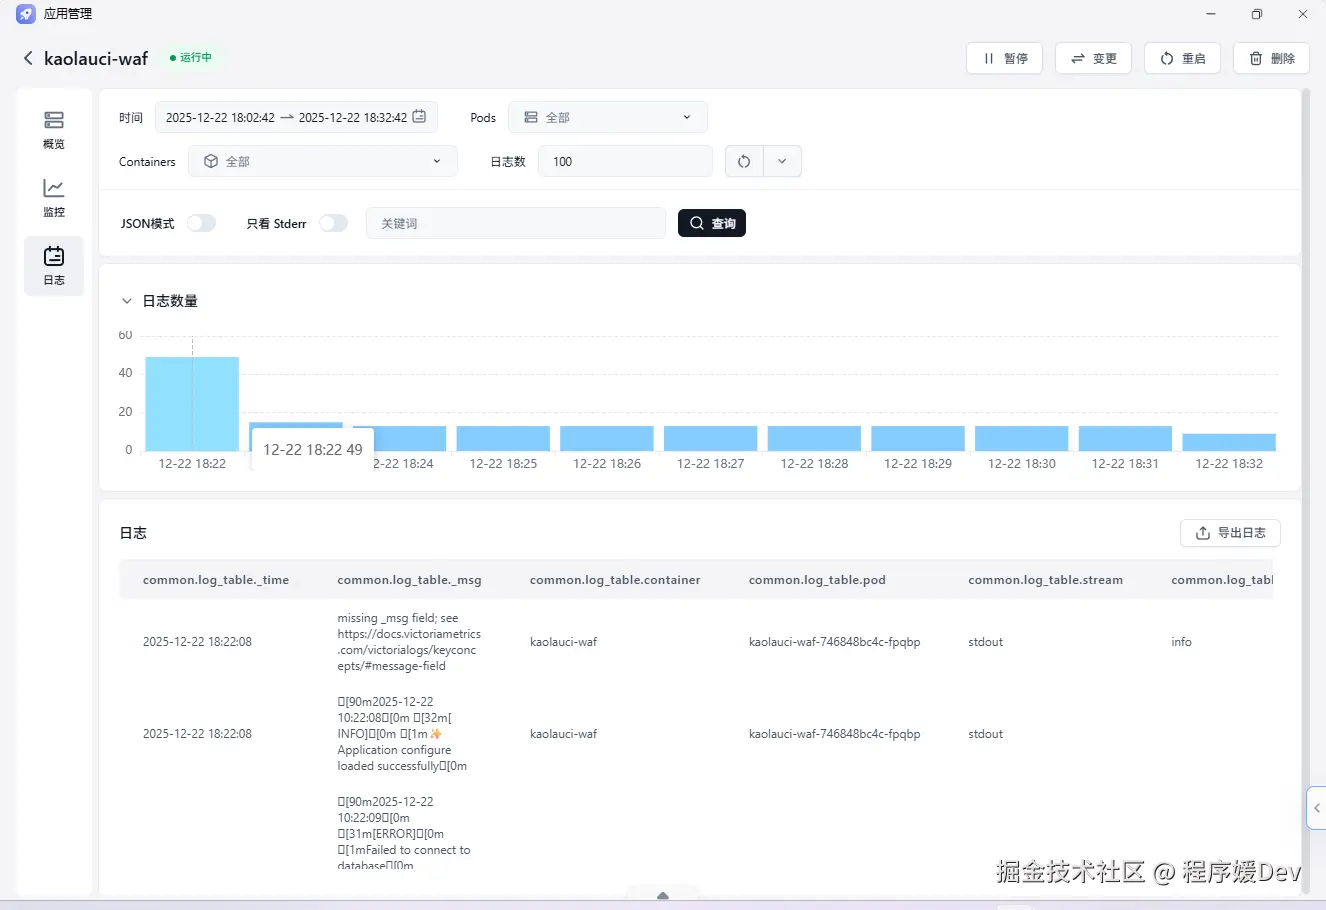Click the 导出日志 export logs button
The height and width of the screenshot is (910, 1326).
[1230, 533]
